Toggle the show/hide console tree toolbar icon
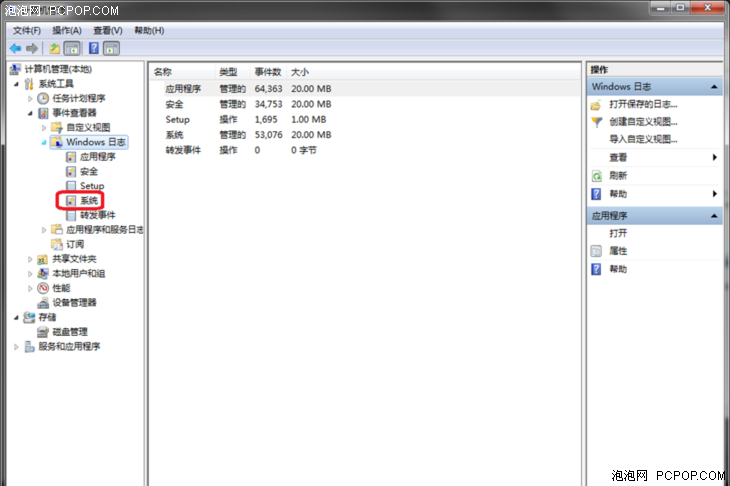The image size is (730, 486). (72, 48)
